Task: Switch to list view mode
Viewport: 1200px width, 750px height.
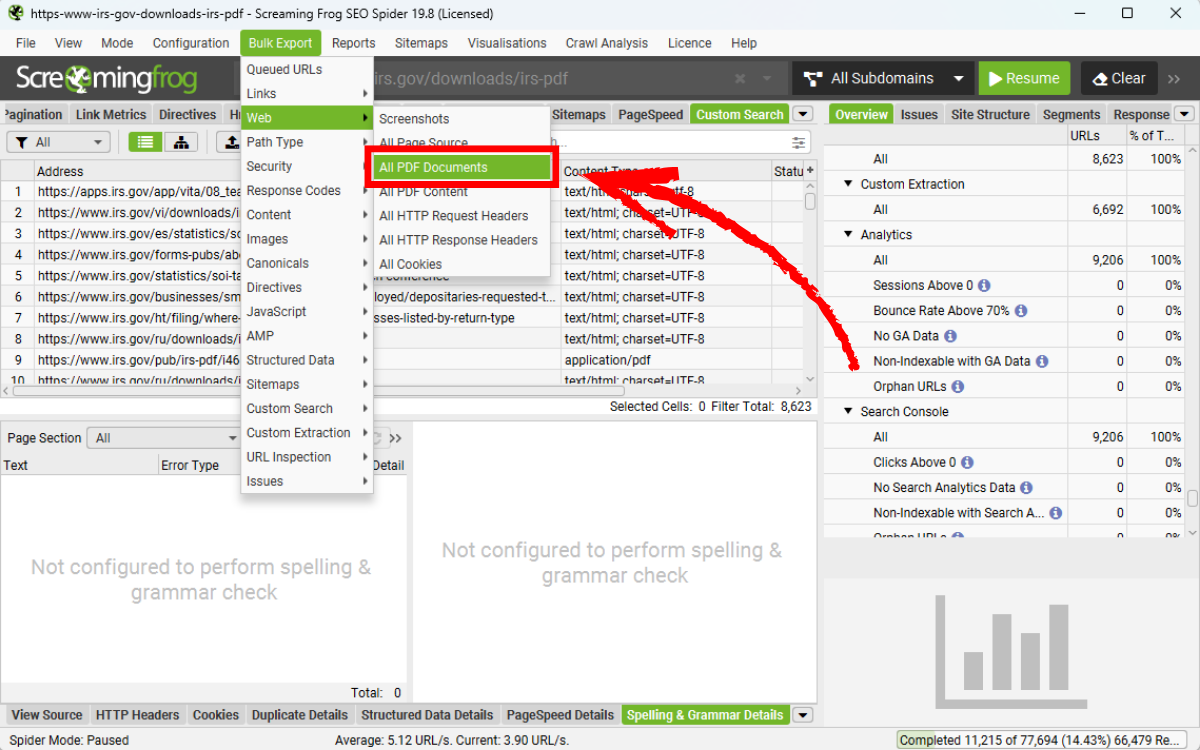Action: tap(146, 143)
